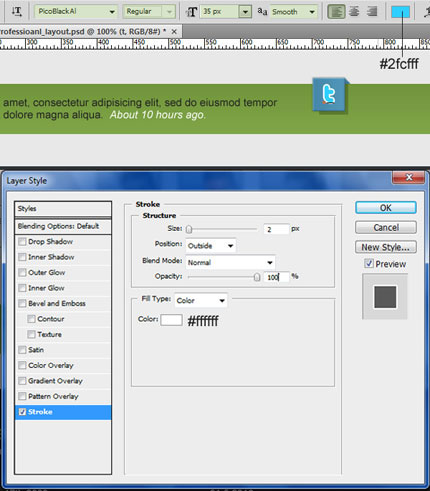
Task: Center the text alignment
Action: (x=354, y=12)
